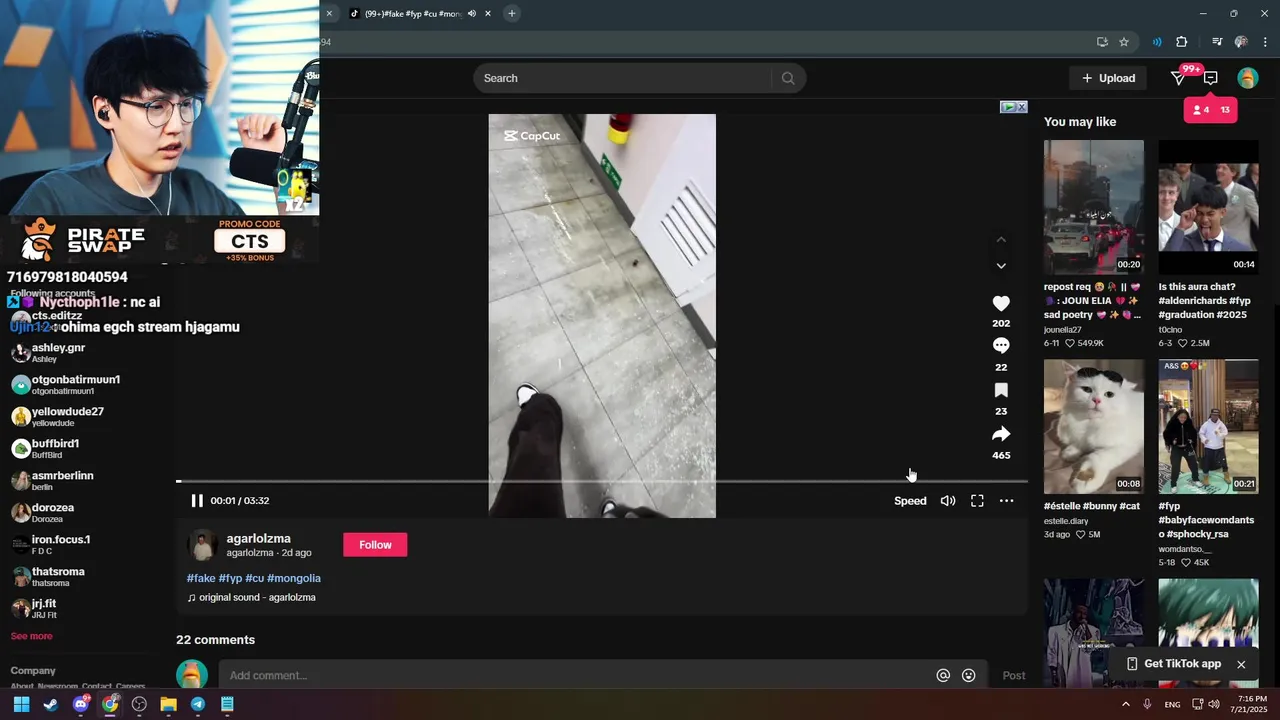
Task: Close the ad banner X icon
Action: [x=1021, y=107]
